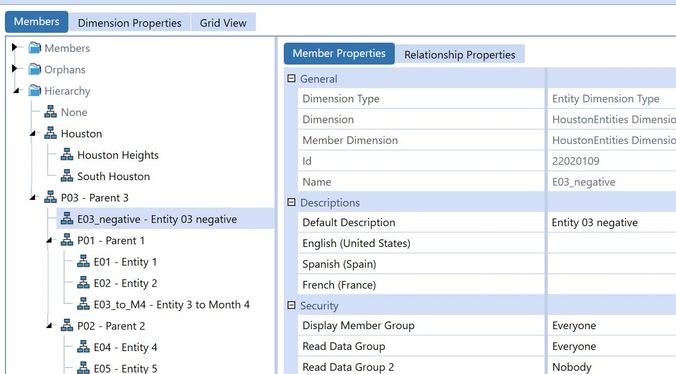Click the Members folder icon

[34, 47]
